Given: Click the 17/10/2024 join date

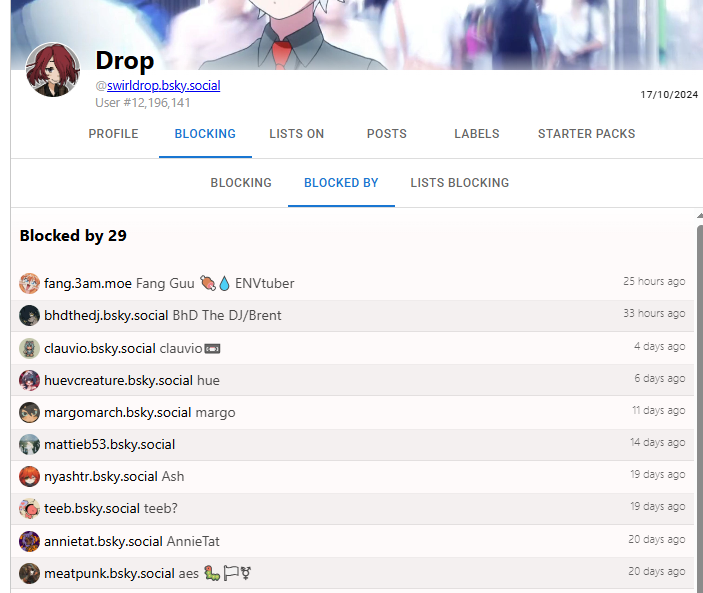Looking at the screenshot, I should tap(669, 95).
